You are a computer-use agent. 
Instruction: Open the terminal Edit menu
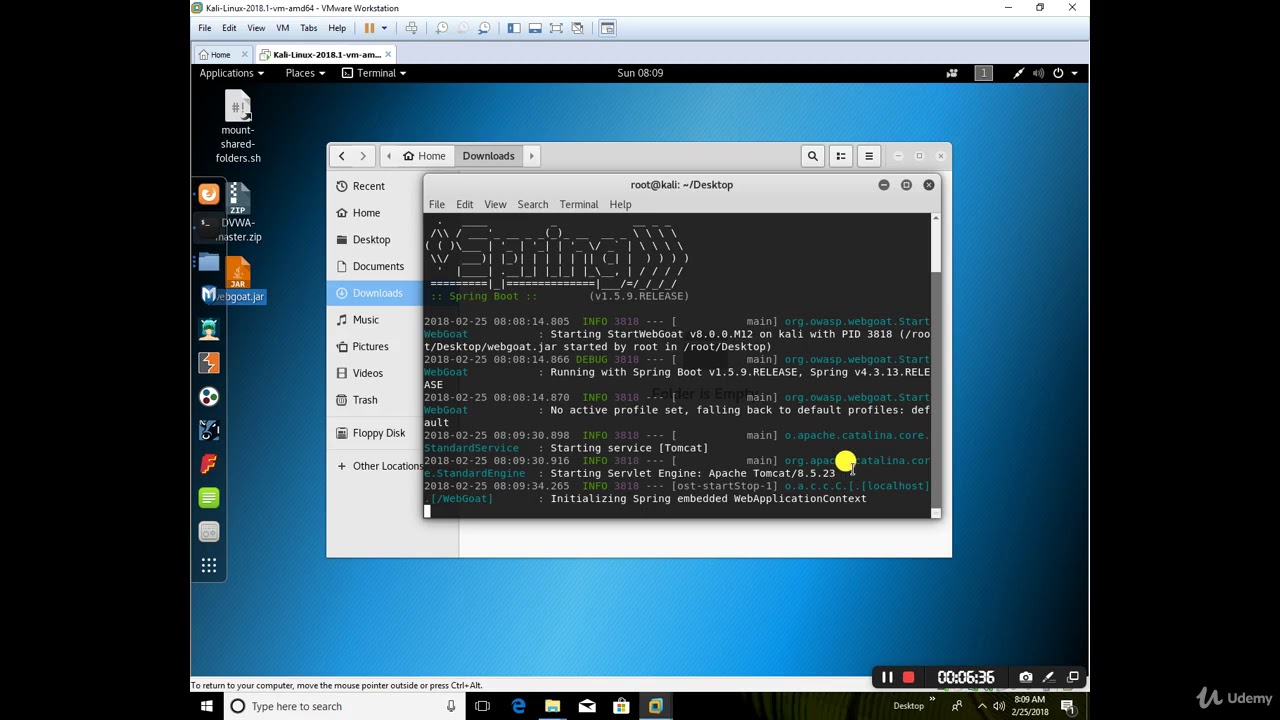pyautogui.click(x=465, y=204)
